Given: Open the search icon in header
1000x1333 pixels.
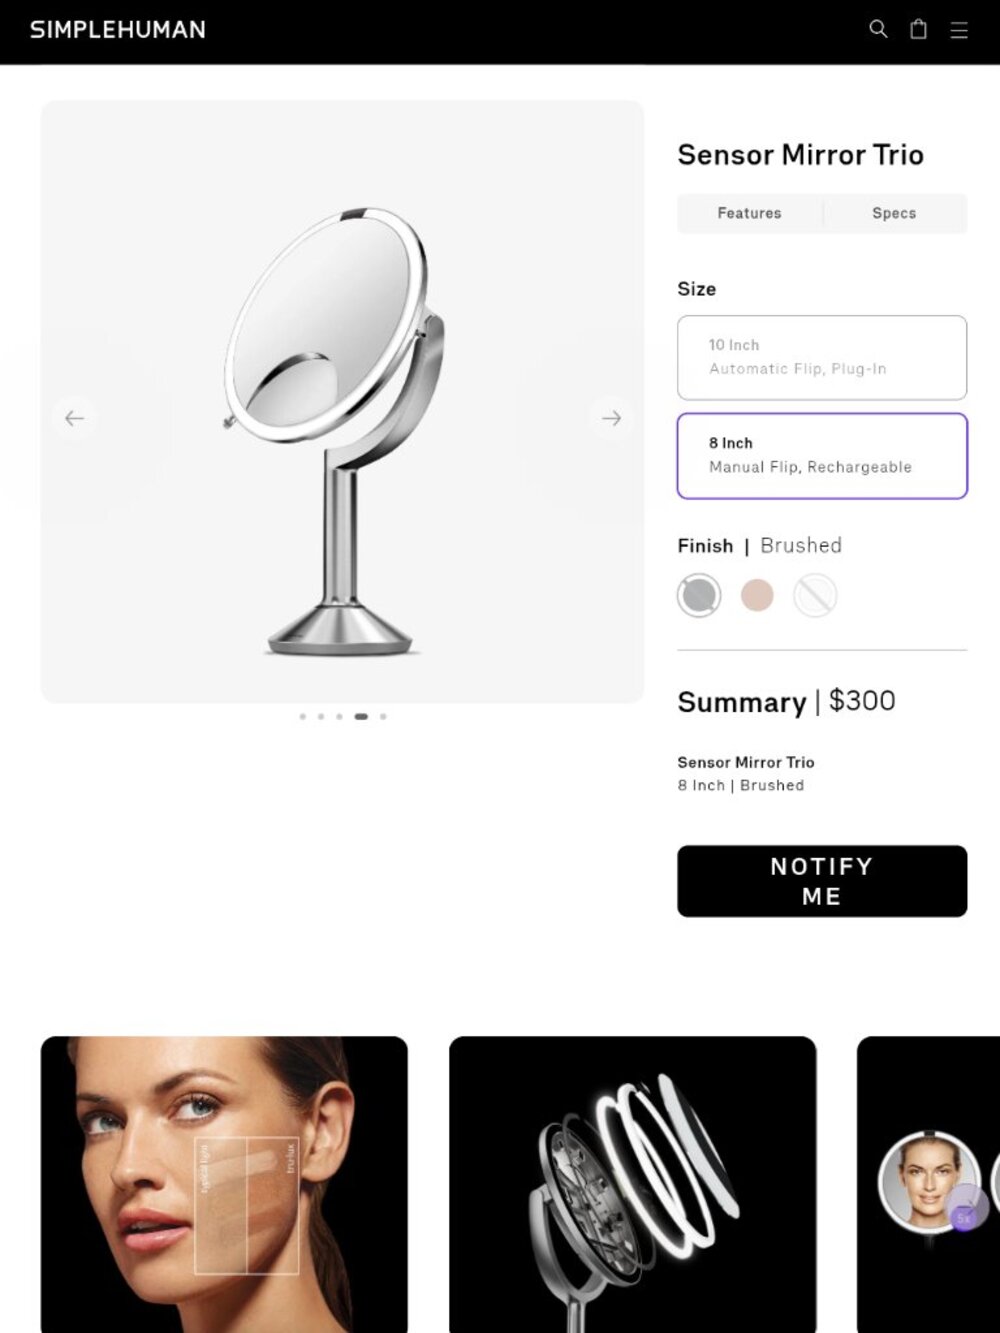Looking at the screenshot, I should [878, 29].
